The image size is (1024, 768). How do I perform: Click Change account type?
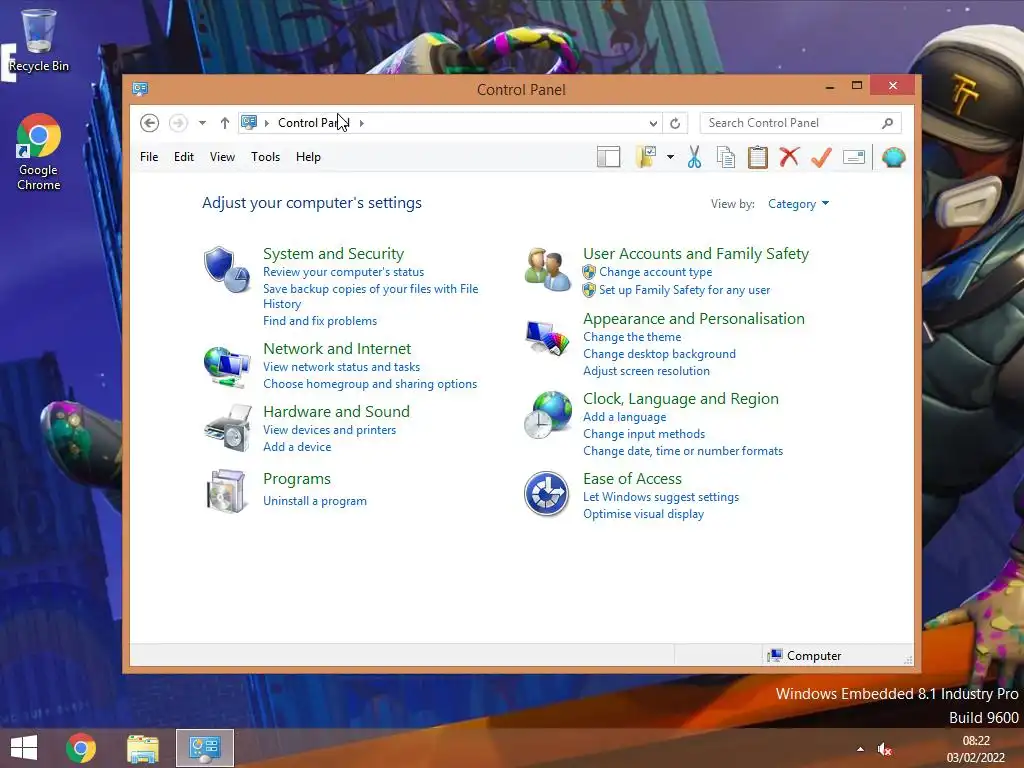[x=656, y=272]
